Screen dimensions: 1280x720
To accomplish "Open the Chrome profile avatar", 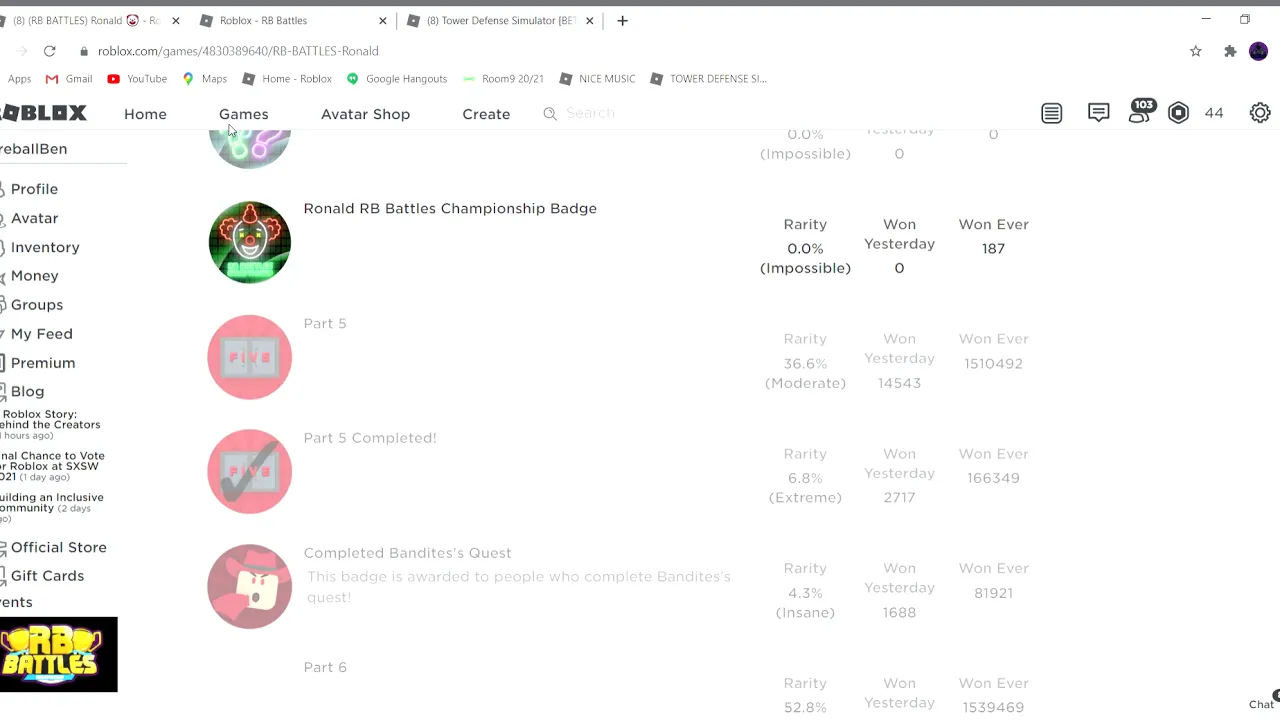I will [1259, 51].
